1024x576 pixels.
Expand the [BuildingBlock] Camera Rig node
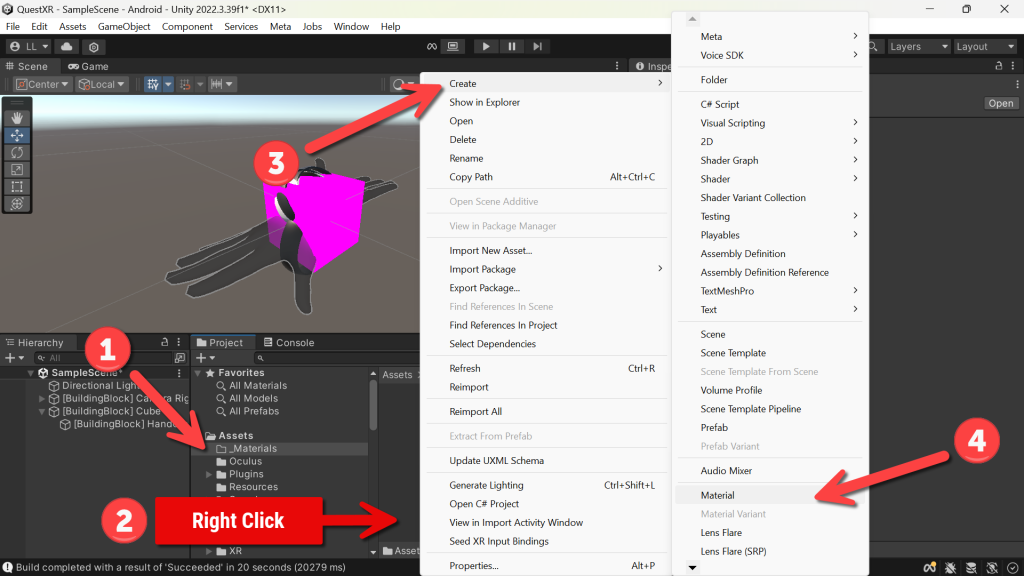coord(42,398)
